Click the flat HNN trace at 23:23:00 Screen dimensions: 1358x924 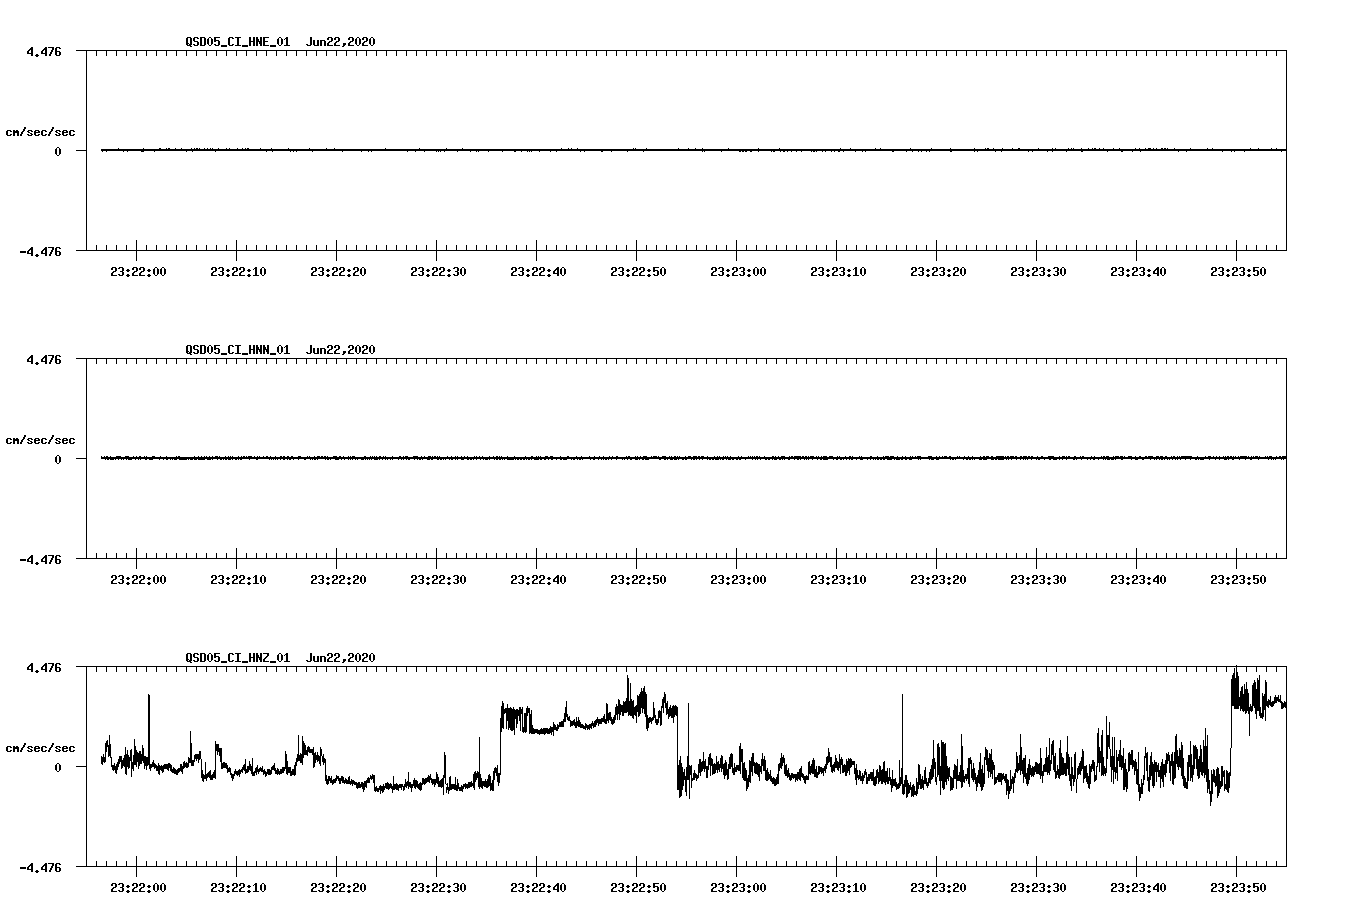(737, 458)
